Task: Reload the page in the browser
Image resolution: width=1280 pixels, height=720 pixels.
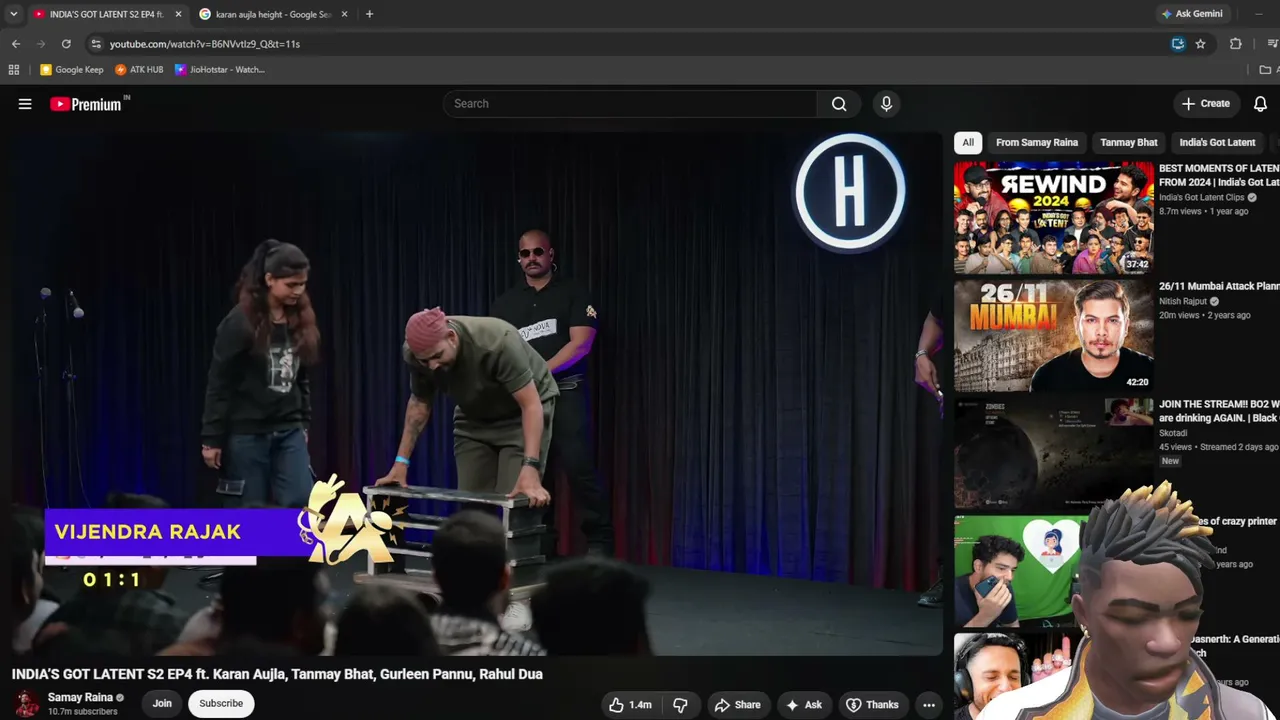Action: pyautogui.click(x=66, y=44)
